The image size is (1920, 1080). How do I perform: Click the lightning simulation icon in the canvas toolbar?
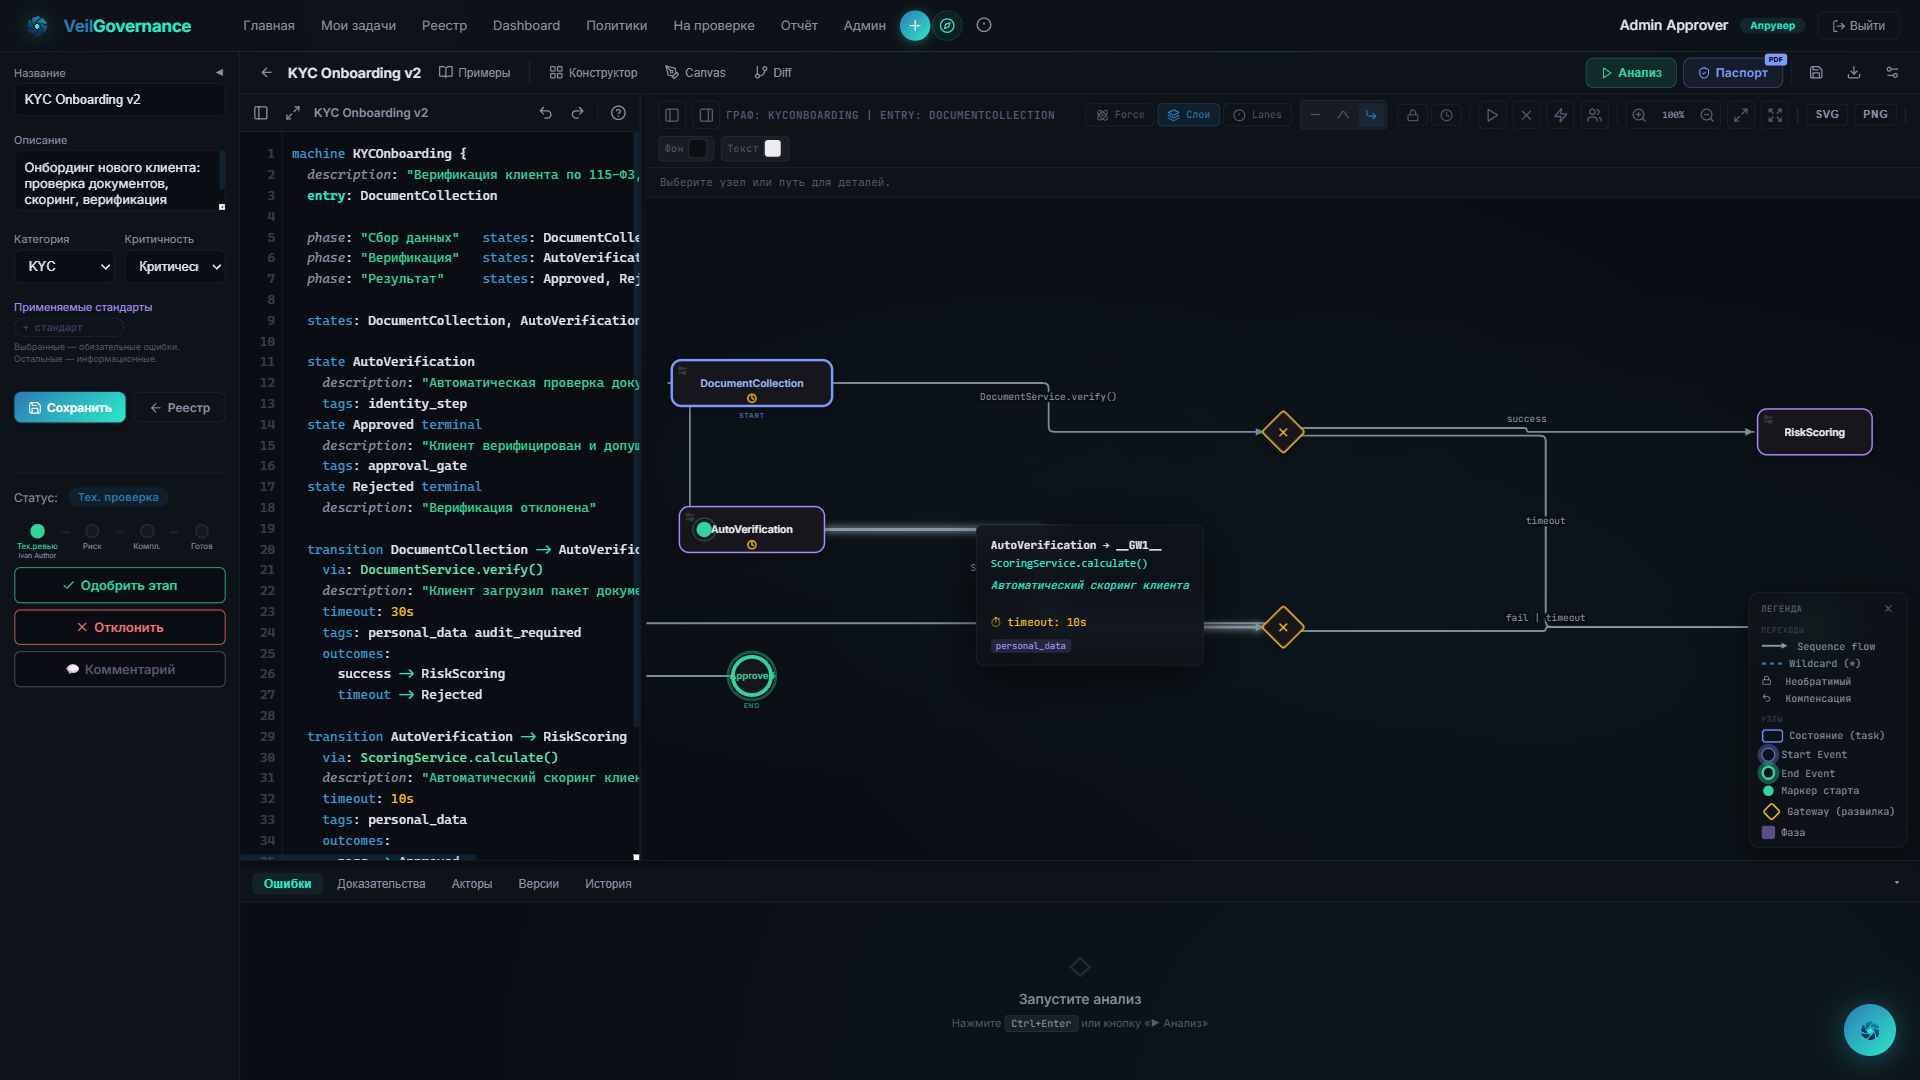point(1561,114)
